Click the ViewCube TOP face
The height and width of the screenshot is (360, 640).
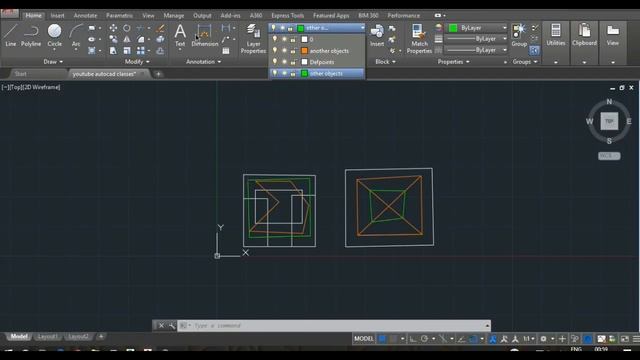pos(609,121)
